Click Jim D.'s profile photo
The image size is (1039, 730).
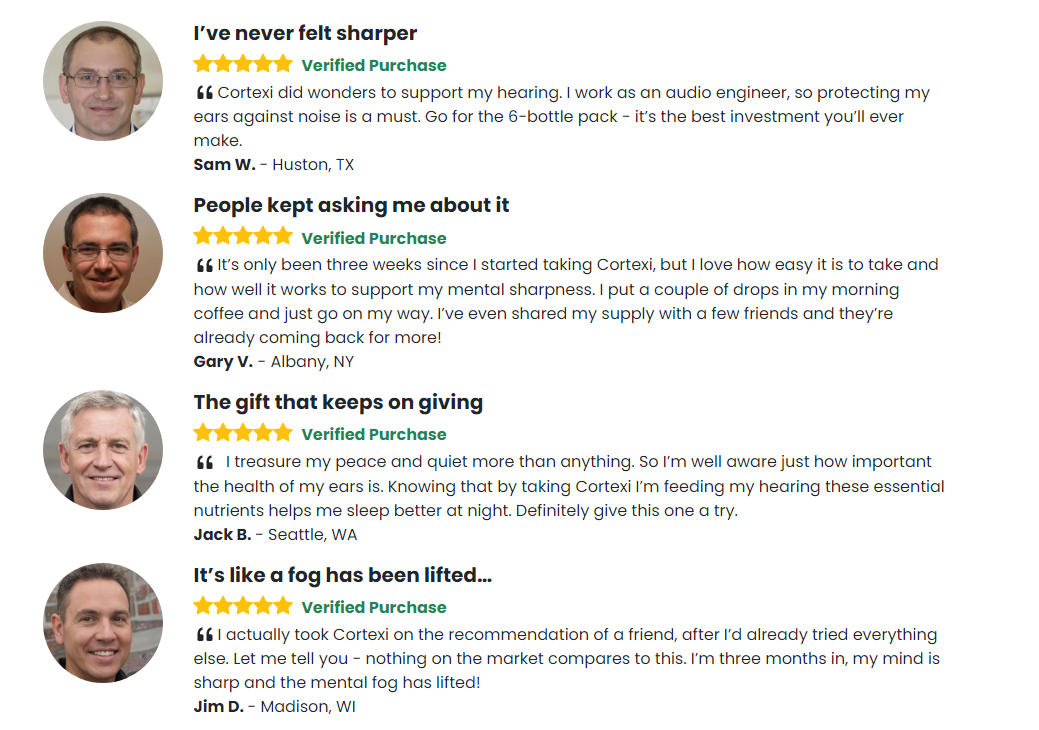coord(103,623)
